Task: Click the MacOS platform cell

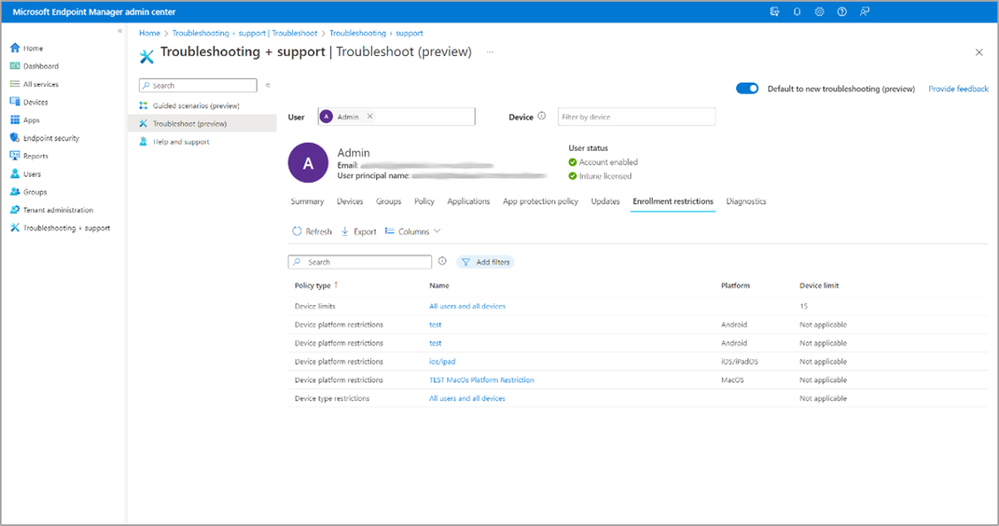Action: coord(732,380)
